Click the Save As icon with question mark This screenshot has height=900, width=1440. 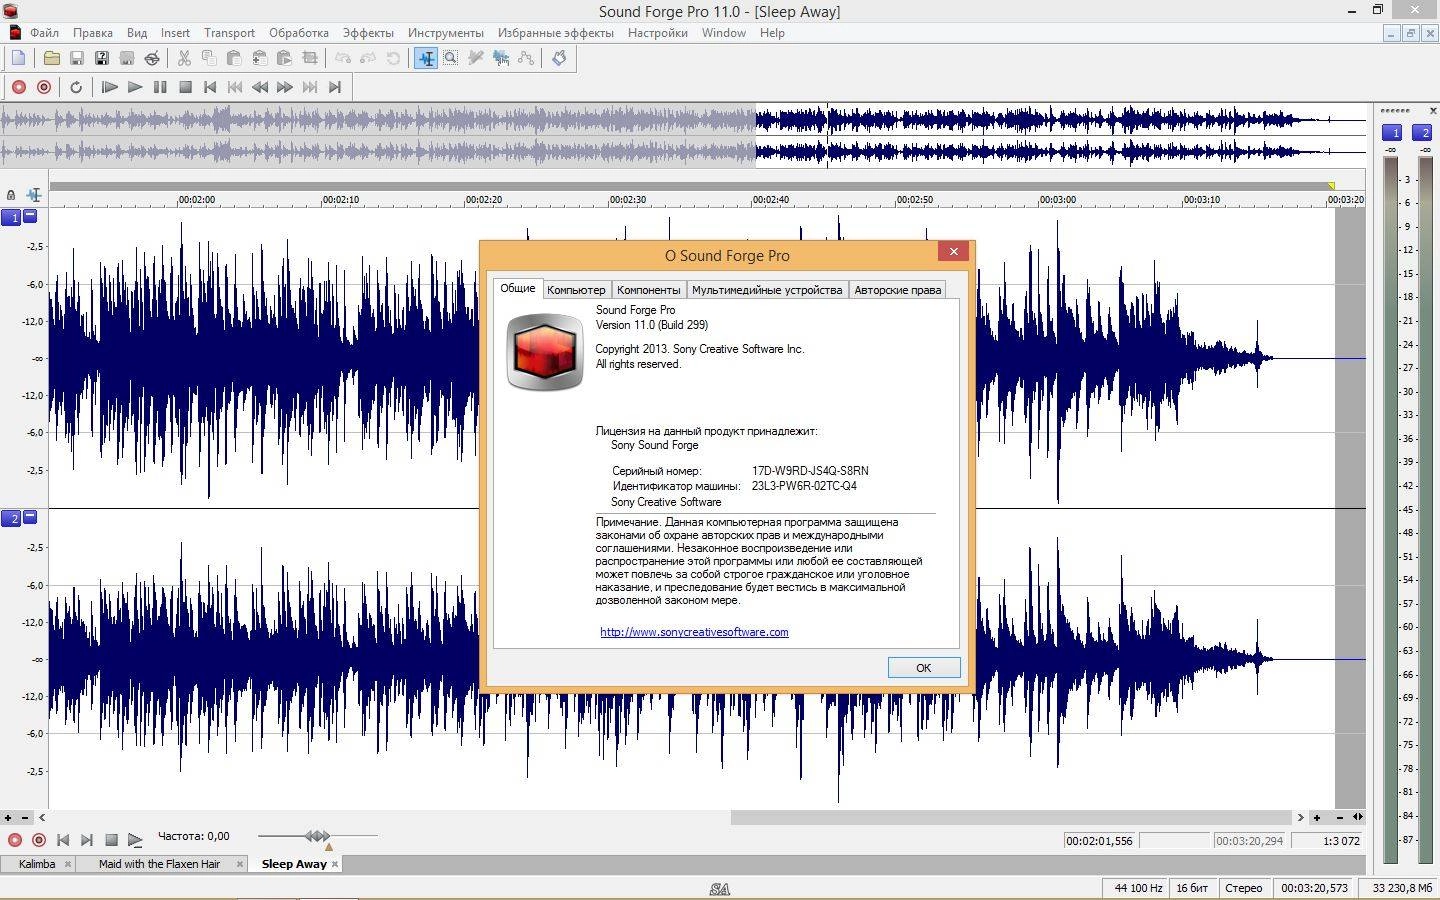pos(101,58)
